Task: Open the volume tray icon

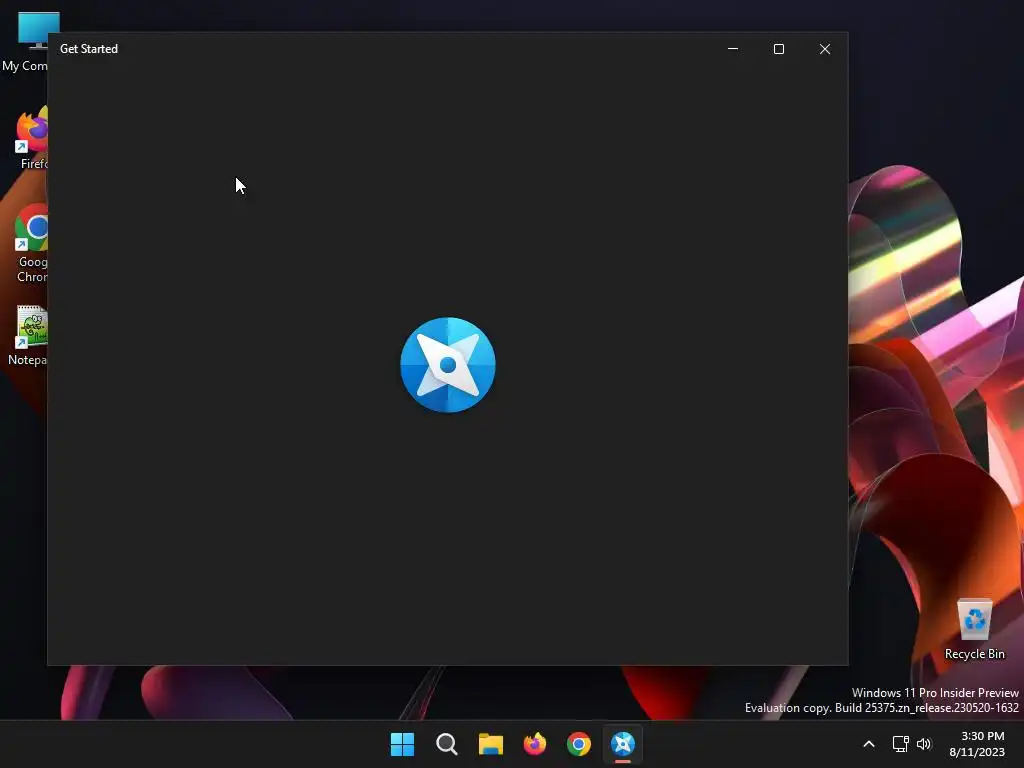Action: click(x=924, y=744)
